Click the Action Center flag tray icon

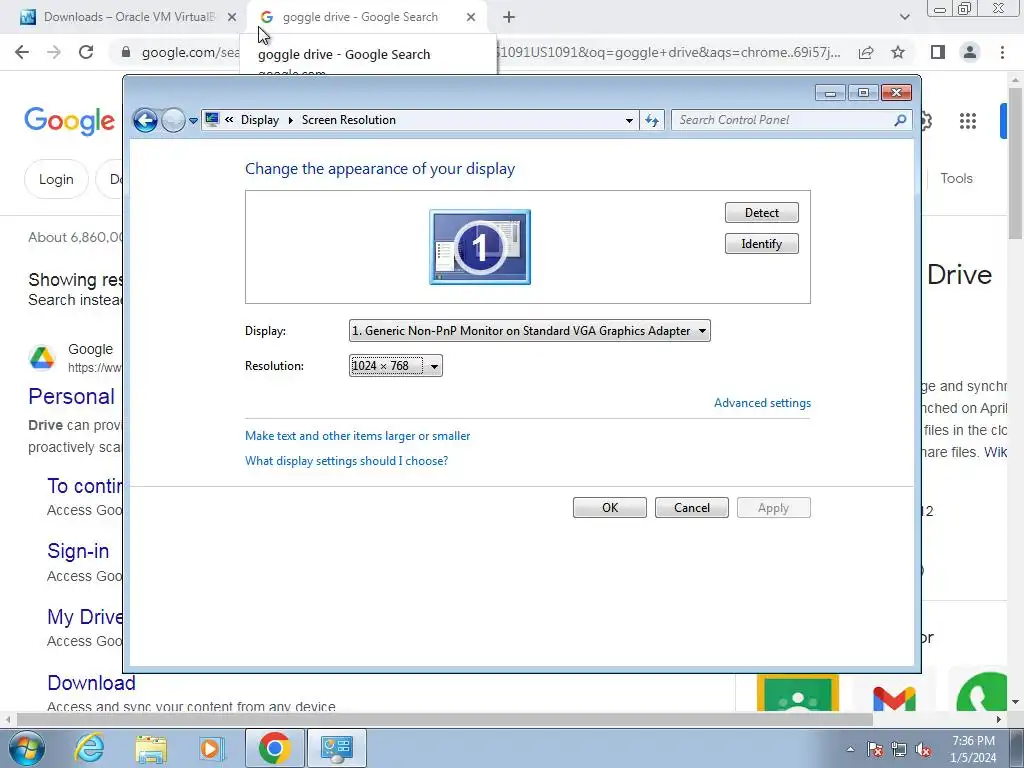[875, 749]
